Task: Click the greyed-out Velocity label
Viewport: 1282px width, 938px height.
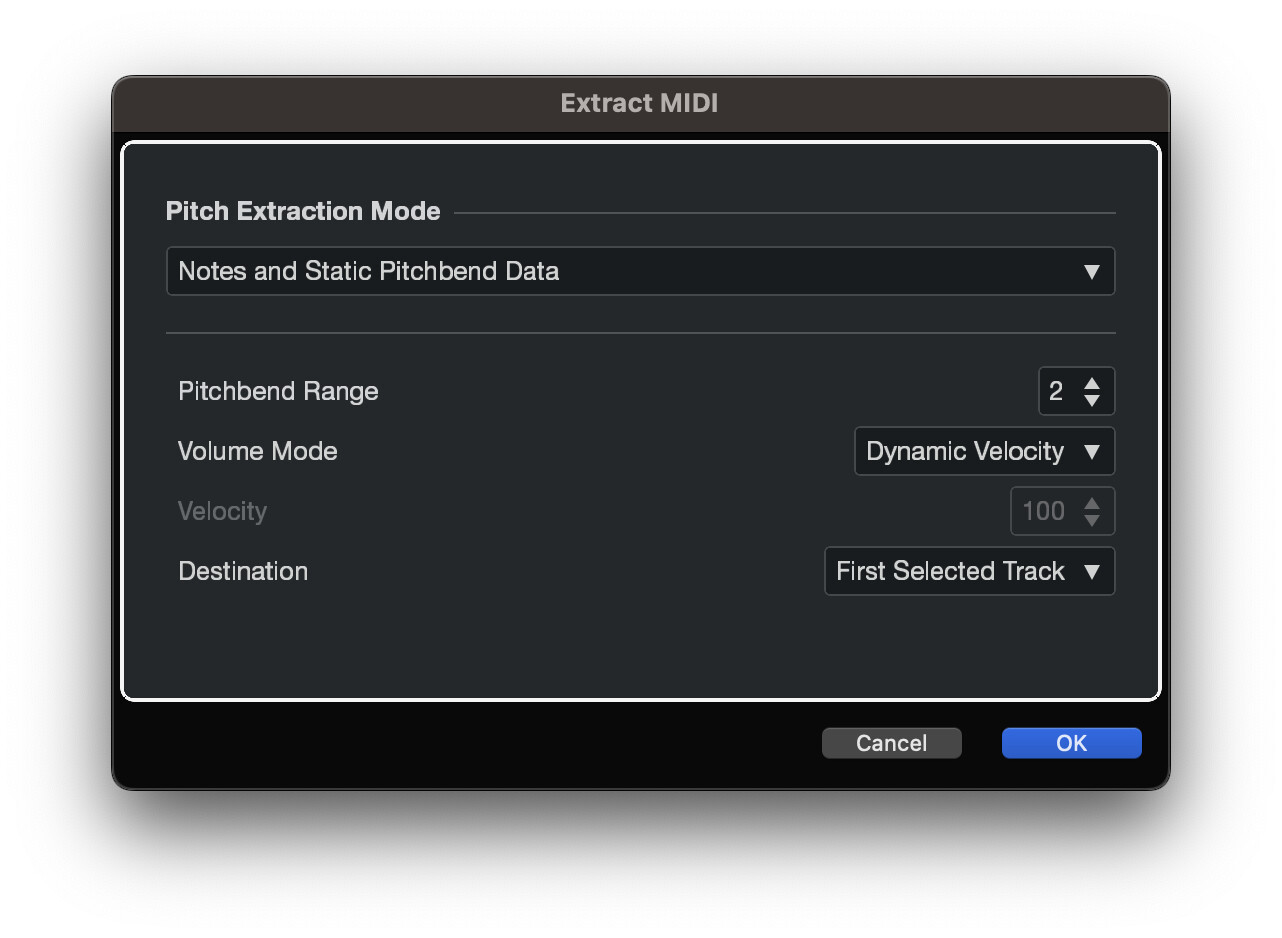Action: (222, 511)
